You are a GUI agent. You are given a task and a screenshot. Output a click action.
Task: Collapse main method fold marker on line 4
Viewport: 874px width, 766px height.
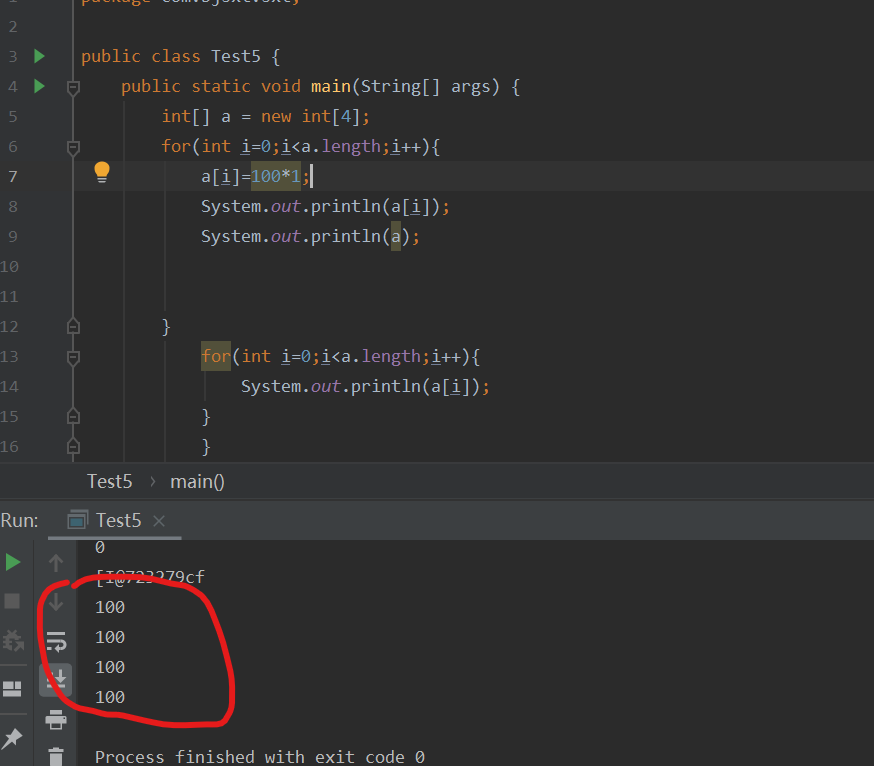(73, 88)
